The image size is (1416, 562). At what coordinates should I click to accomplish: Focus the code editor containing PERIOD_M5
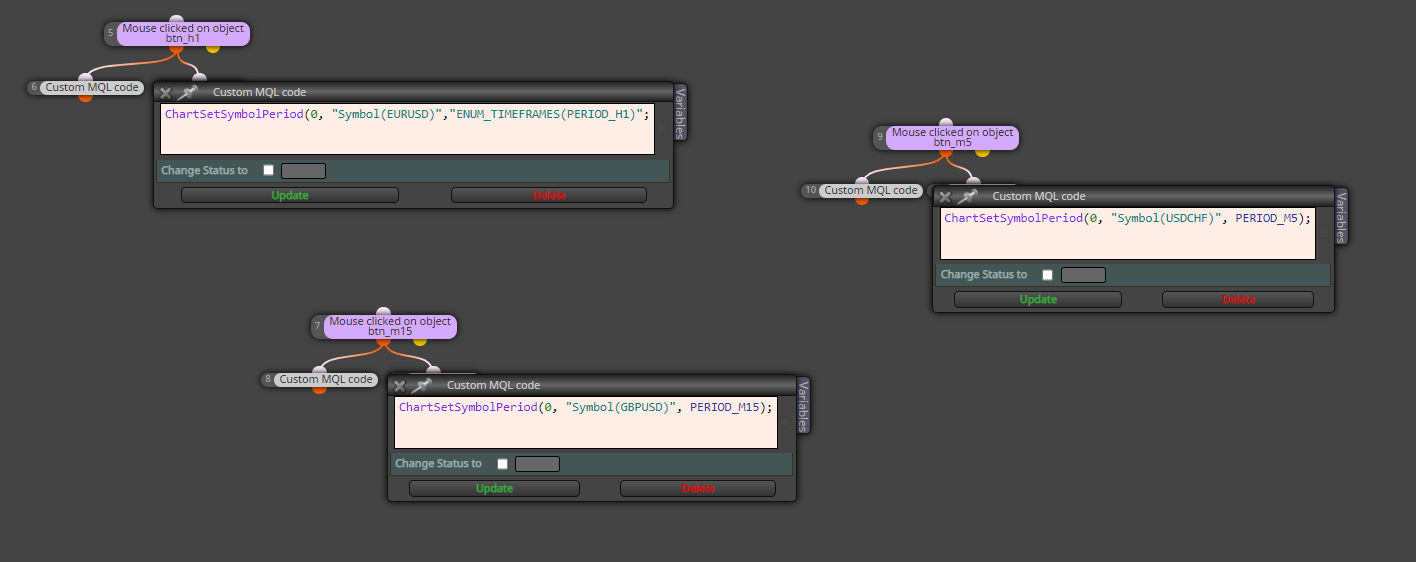click(x=1128, y=233)
